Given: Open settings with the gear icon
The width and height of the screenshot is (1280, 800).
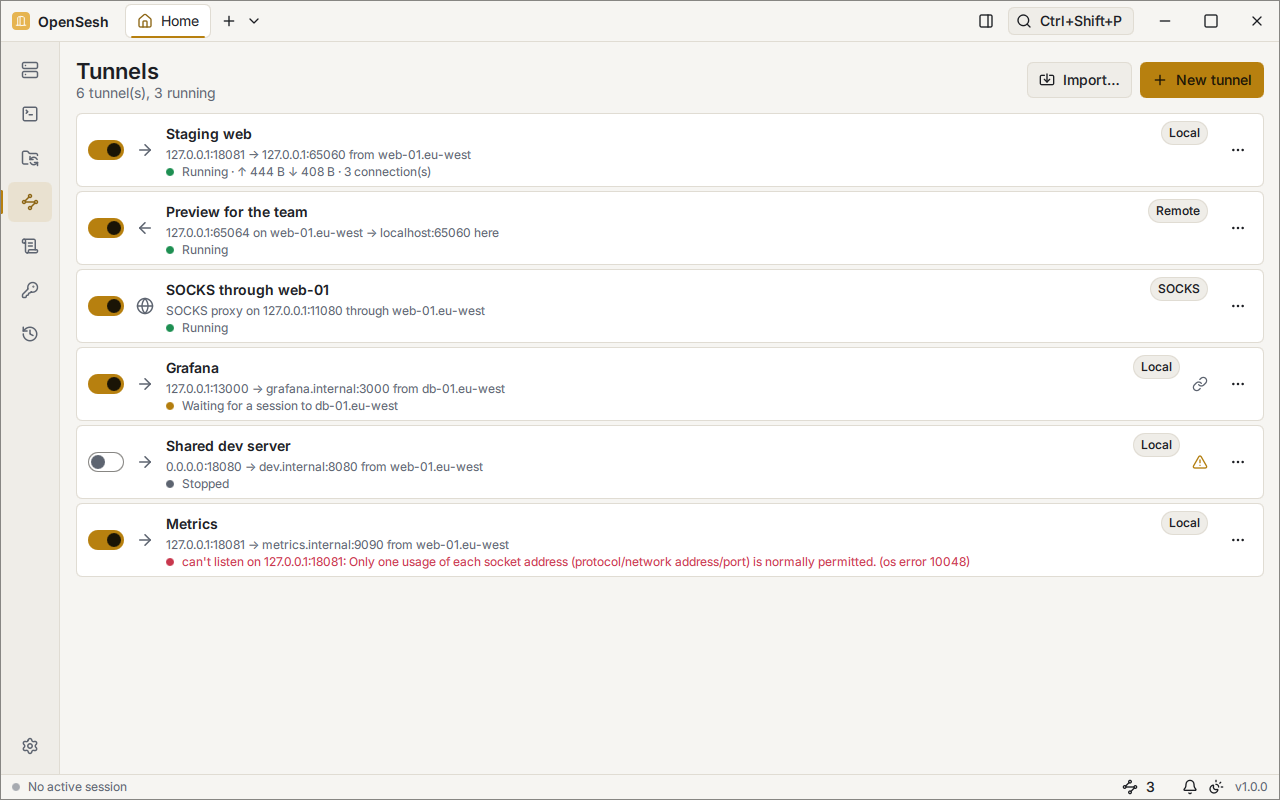Looking at the screenshot, I should click(30, 746).
